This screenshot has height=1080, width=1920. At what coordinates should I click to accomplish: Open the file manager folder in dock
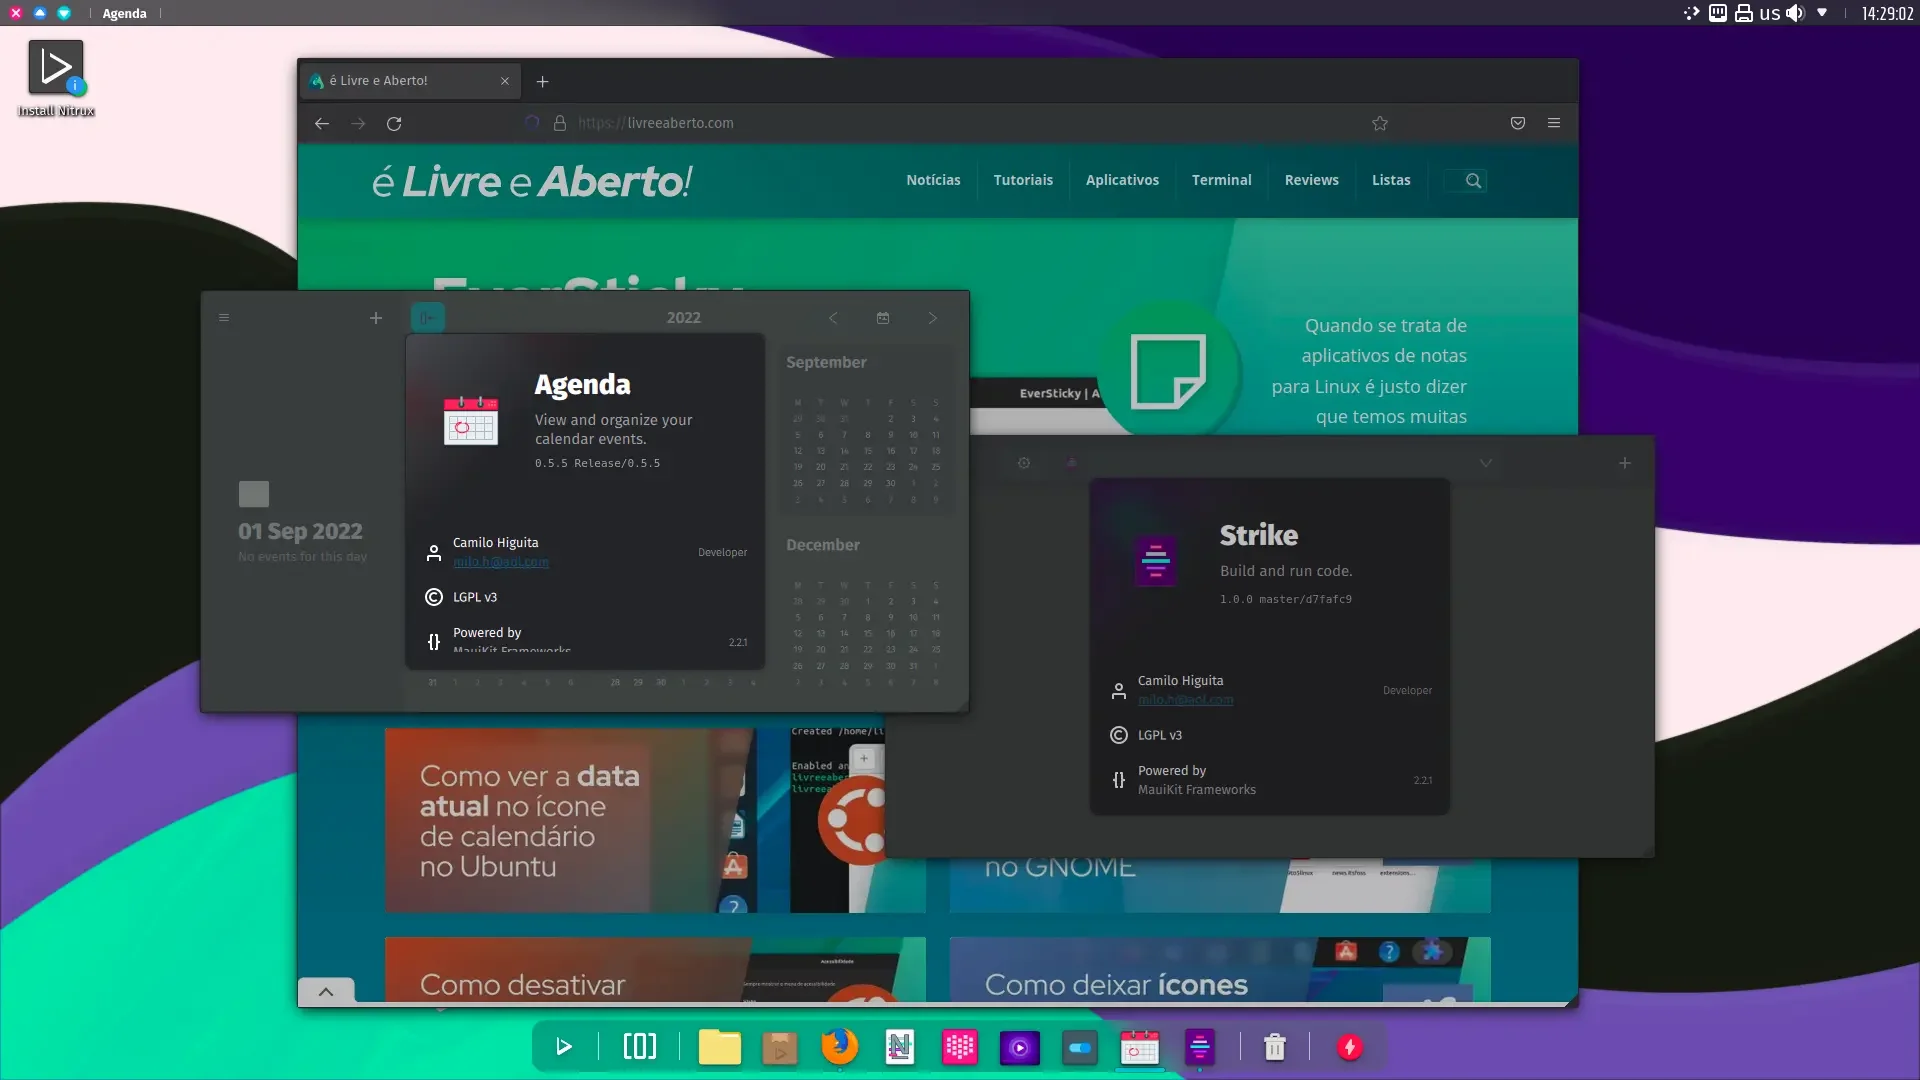click(720, 1047)
